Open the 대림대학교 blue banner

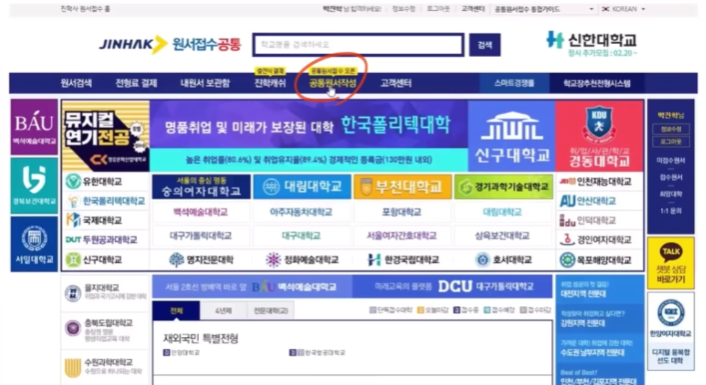coord(302,186)
